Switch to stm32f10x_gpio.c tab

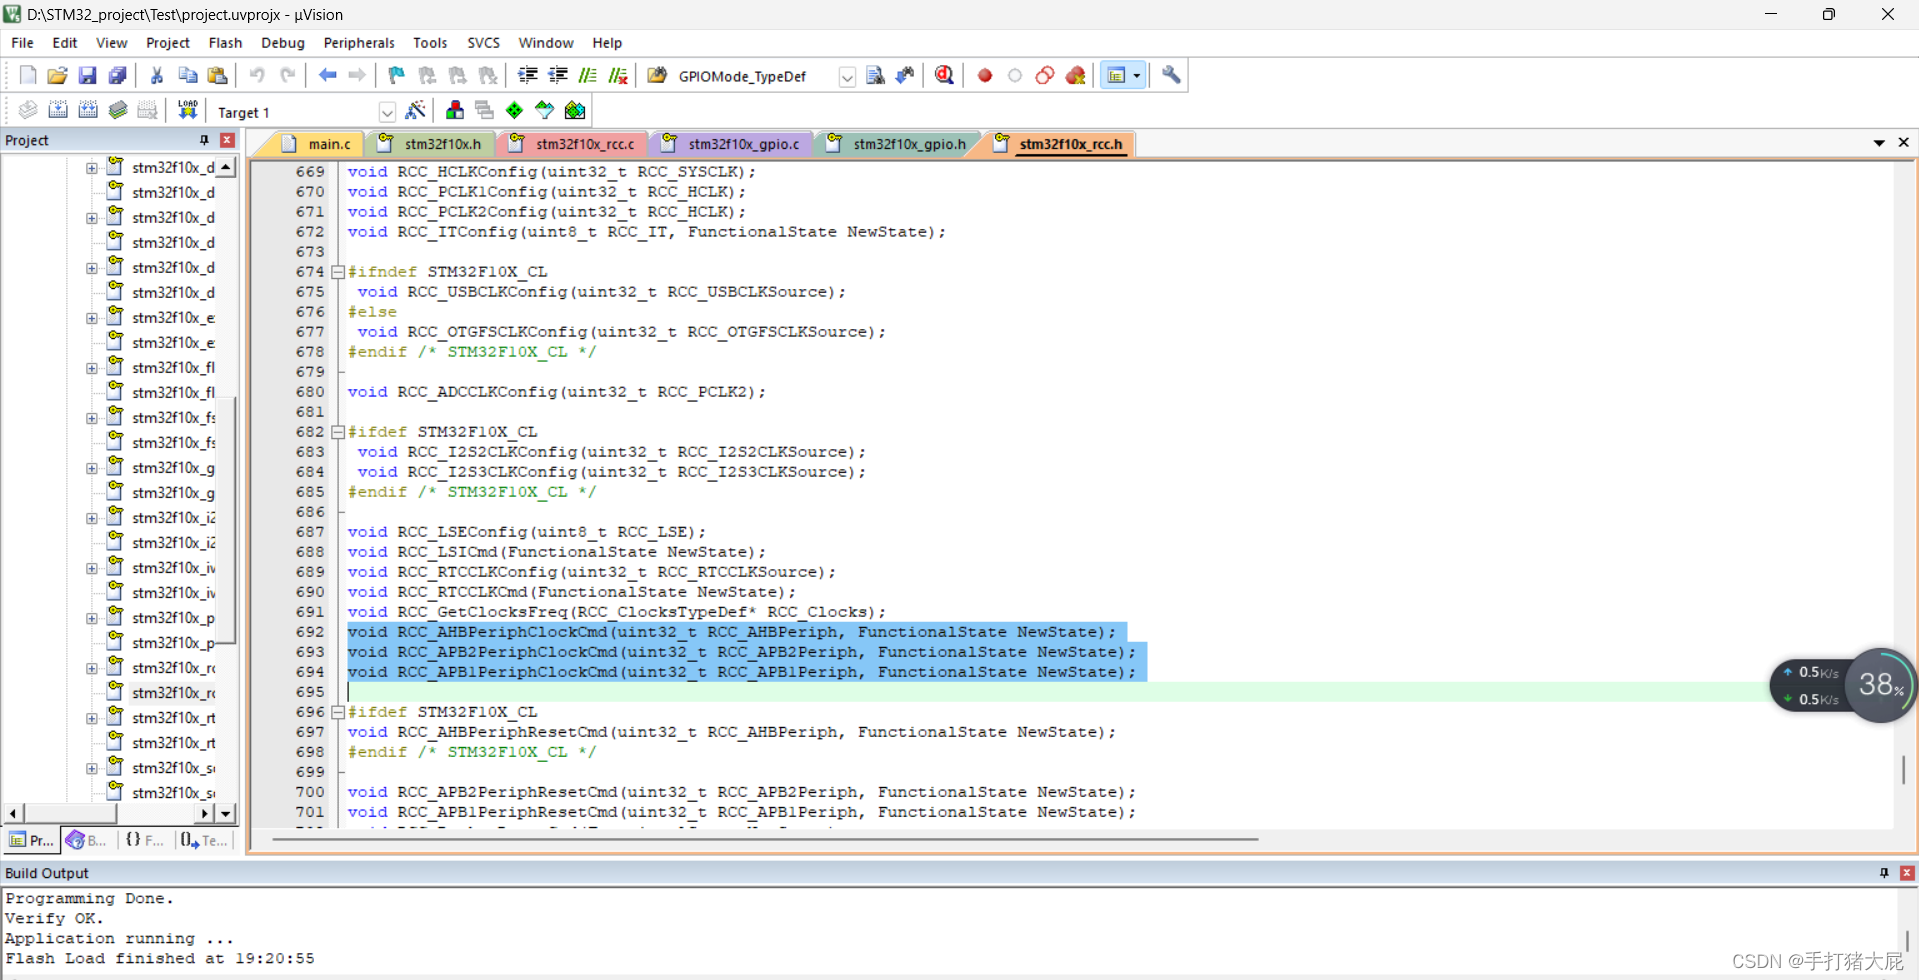click(733, 144)
